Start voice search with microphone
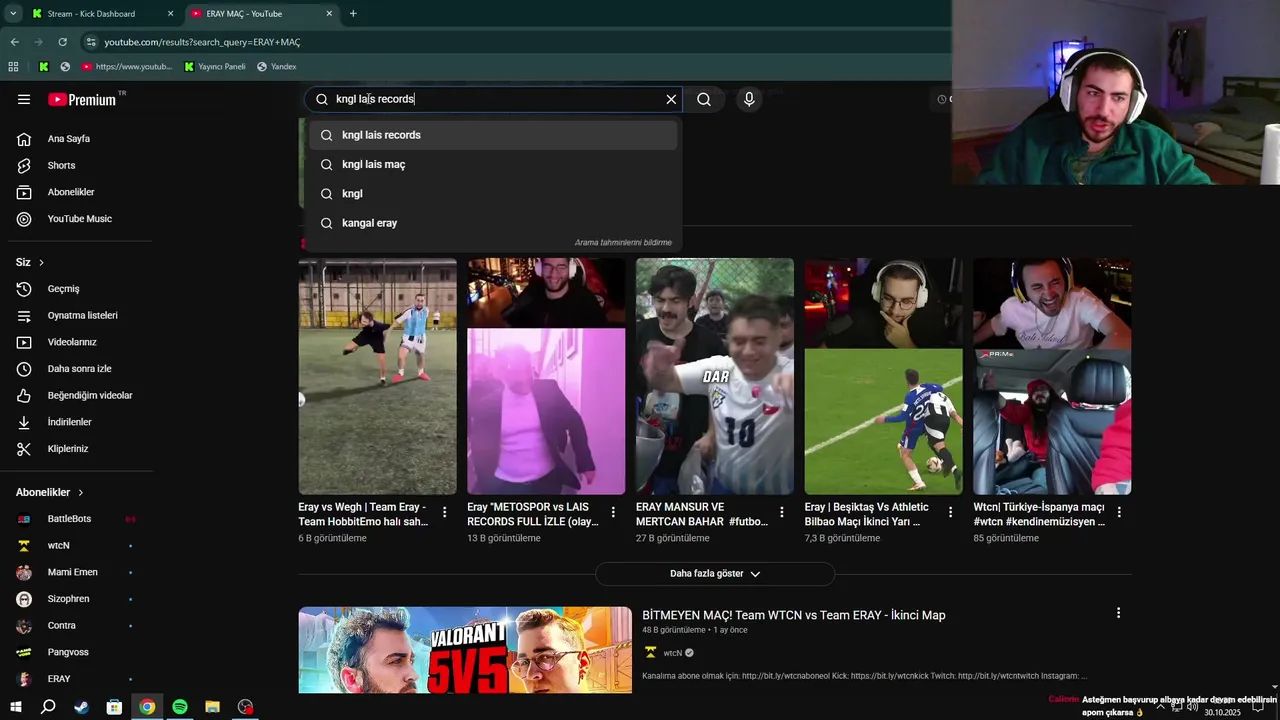1280x720 pixels. 749,99
